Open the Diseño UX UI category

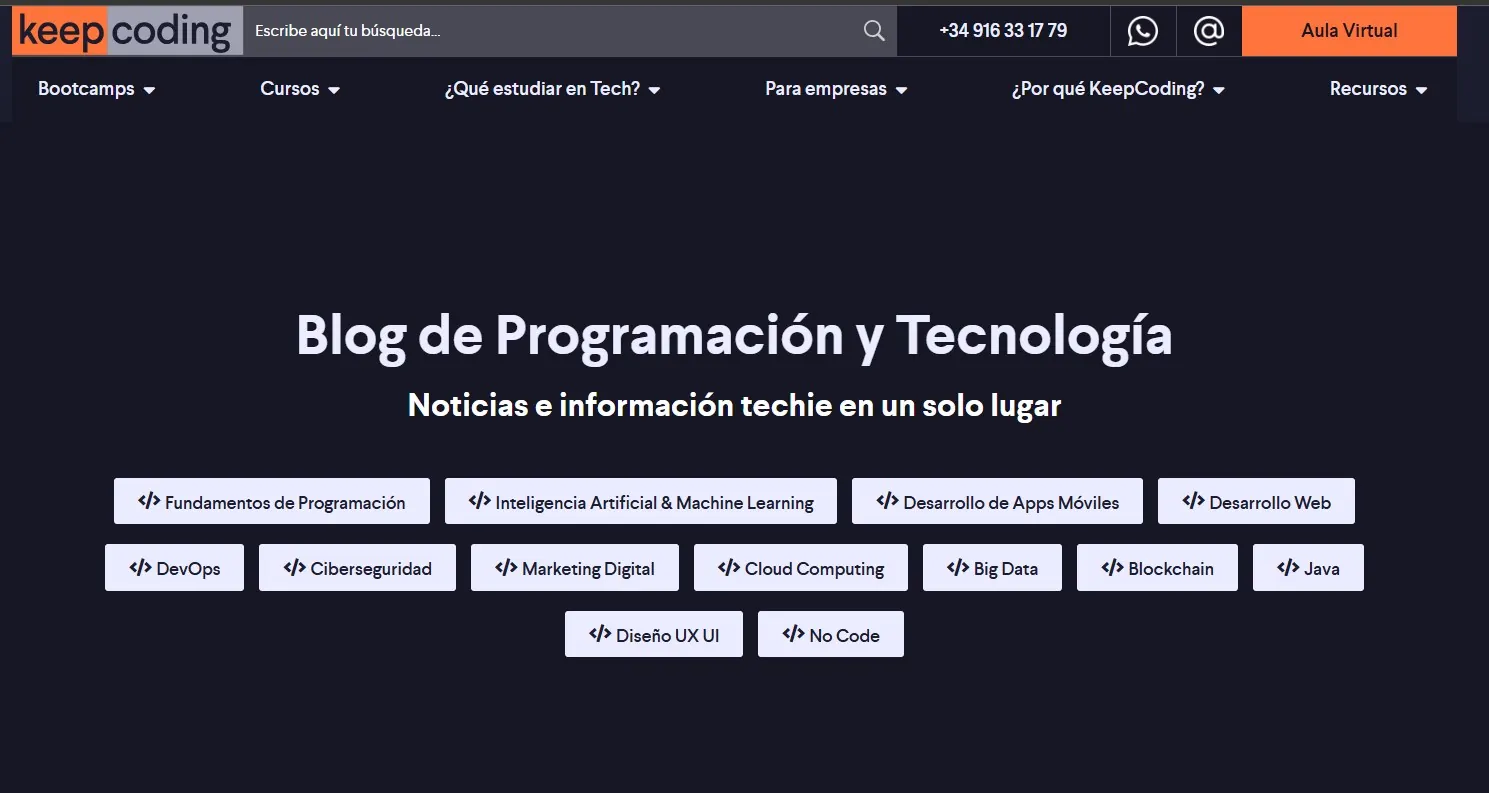(653, 633)
